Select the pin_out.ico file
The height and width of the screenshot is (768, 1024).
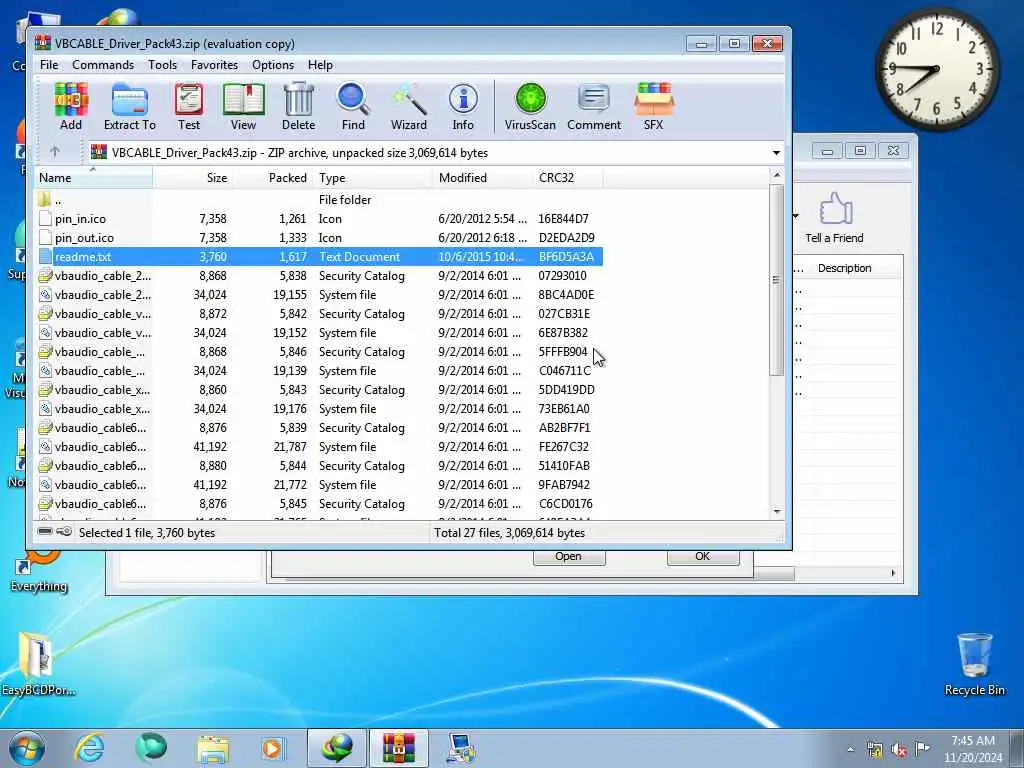click(x=319, y=238)
